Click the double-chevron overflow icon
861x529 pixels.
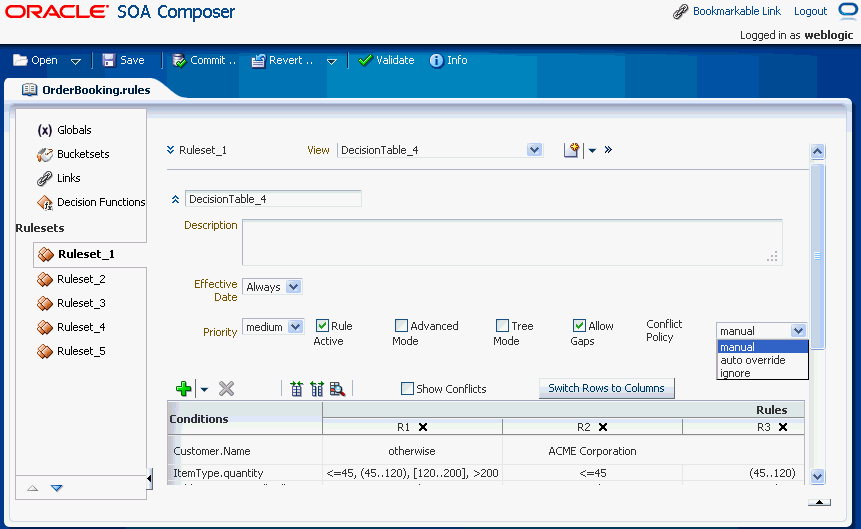pos(608,149)
